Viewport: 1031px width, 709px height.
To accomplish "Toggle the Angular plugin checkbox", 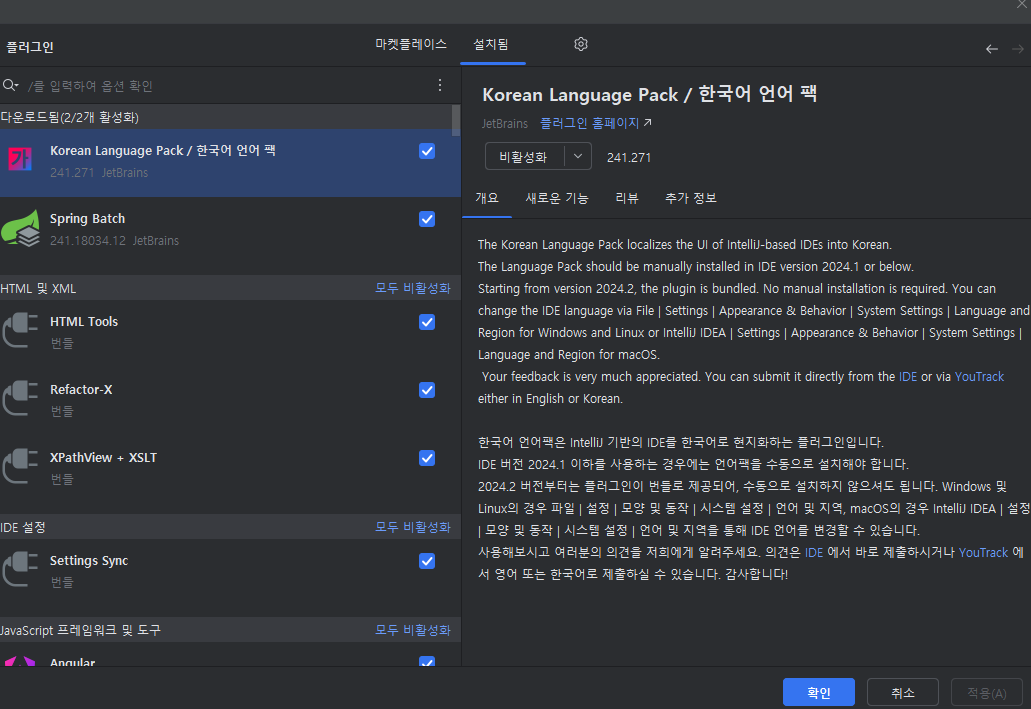I will click(427, 662).
